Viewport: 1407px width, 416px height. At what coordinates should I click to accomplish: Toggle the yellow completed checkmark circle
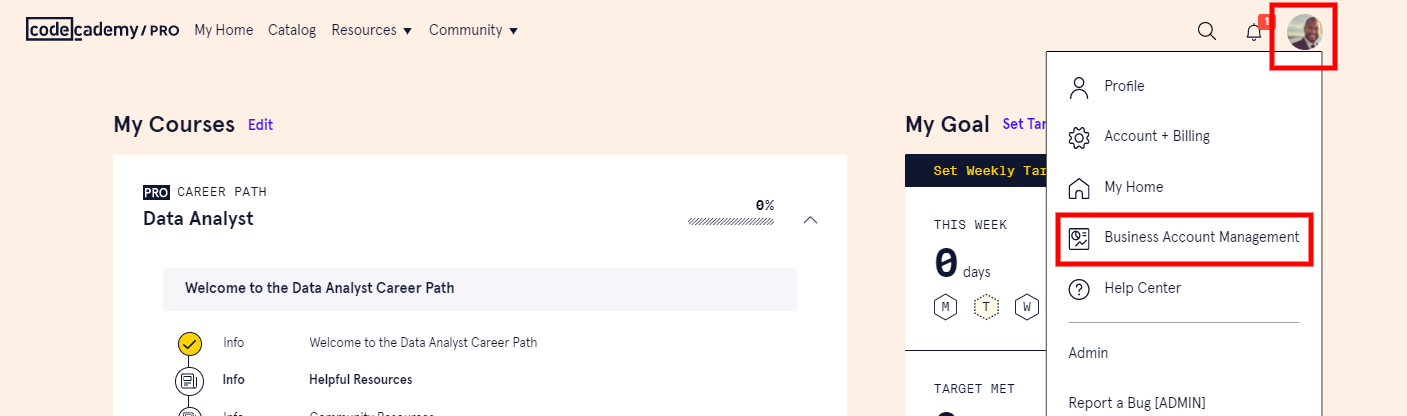click(x=190, y=344)
